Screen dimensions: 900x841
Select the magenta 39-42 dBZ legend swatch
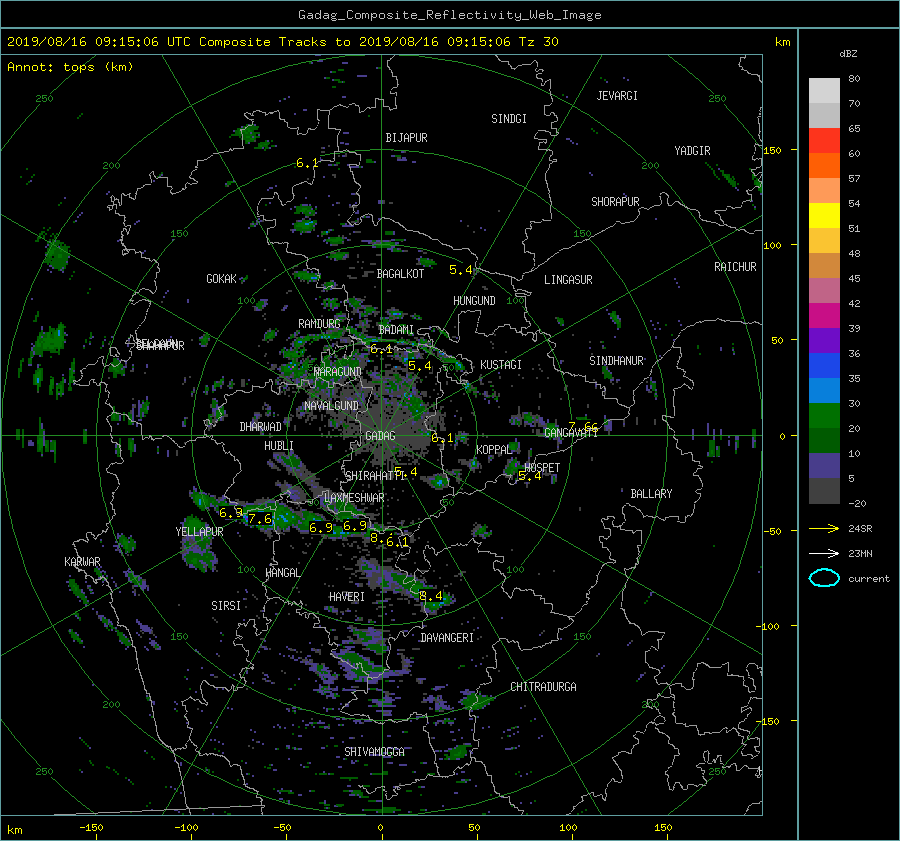pyautogui.click(x=824, y=315)
